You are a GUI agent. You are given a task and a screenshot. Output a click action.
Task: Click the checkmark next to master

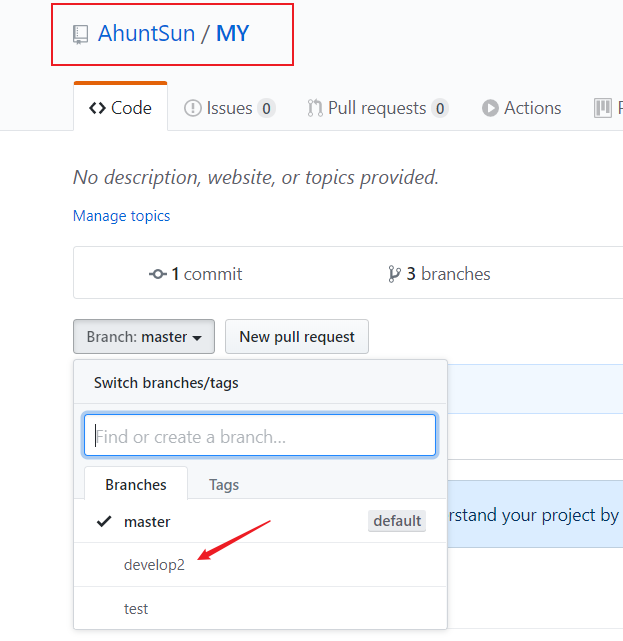(x=104, y=521)
